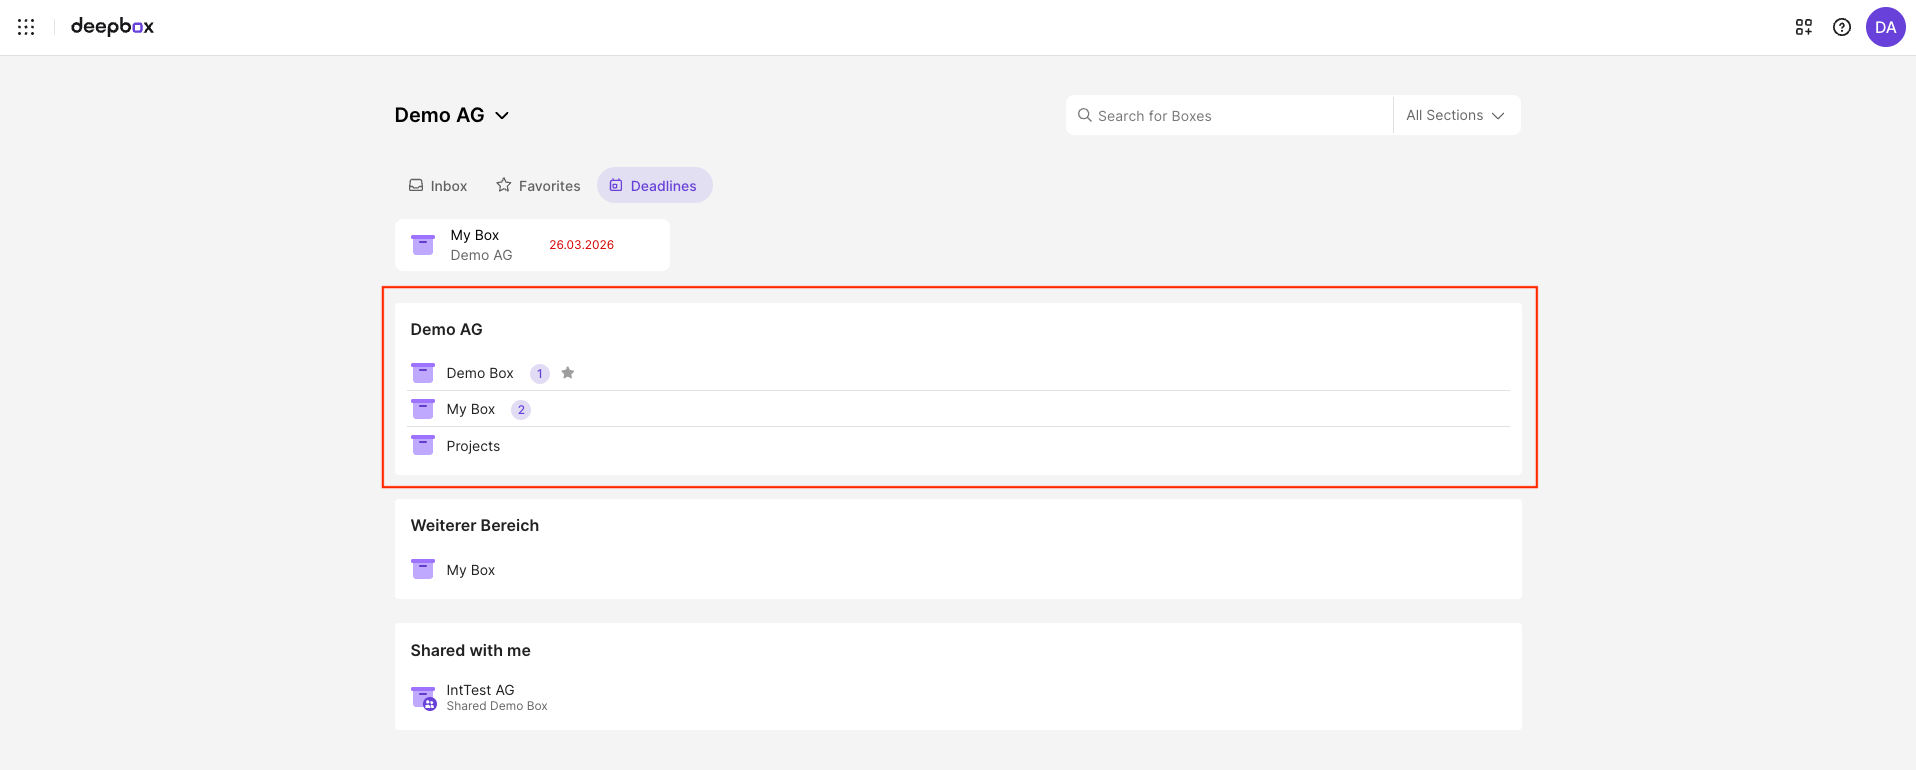The height and width of the screenshot is (770, 1916).
Task: Open the app launcher grid menu
Action: click(26, 27)
